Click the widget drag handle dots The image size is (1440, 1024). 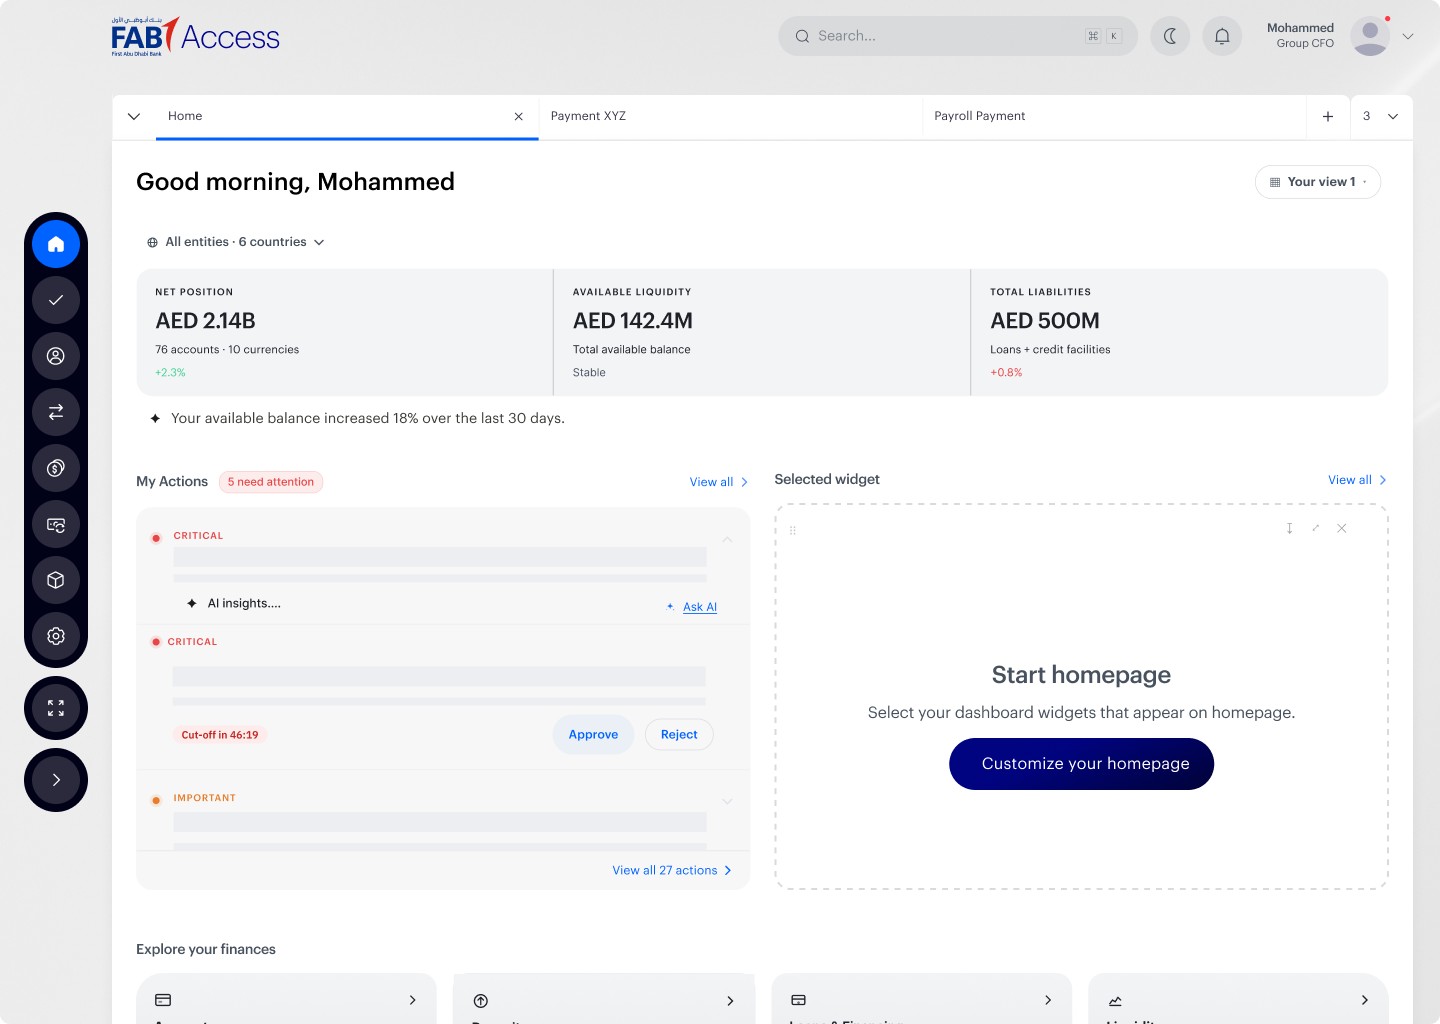pos(793,530)
